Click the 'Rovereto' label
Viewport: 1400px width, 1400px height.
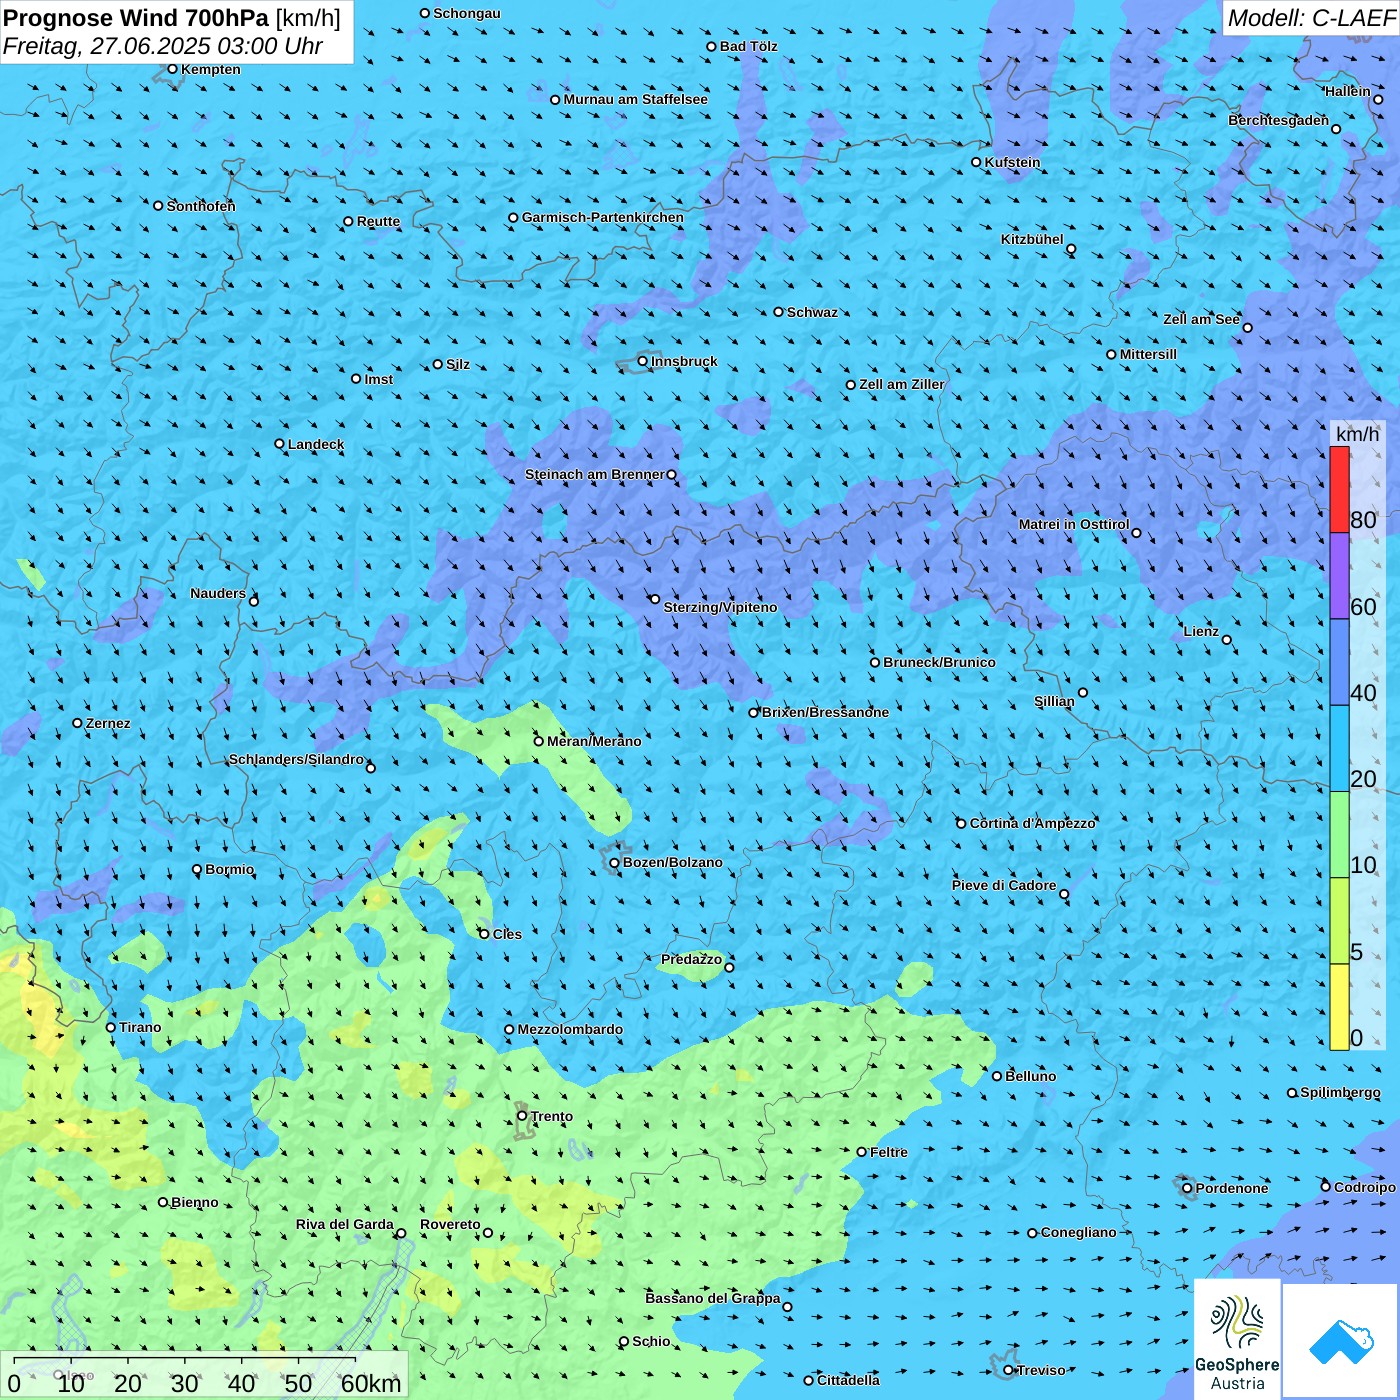pyautogui.click(x=450, y=1224)
